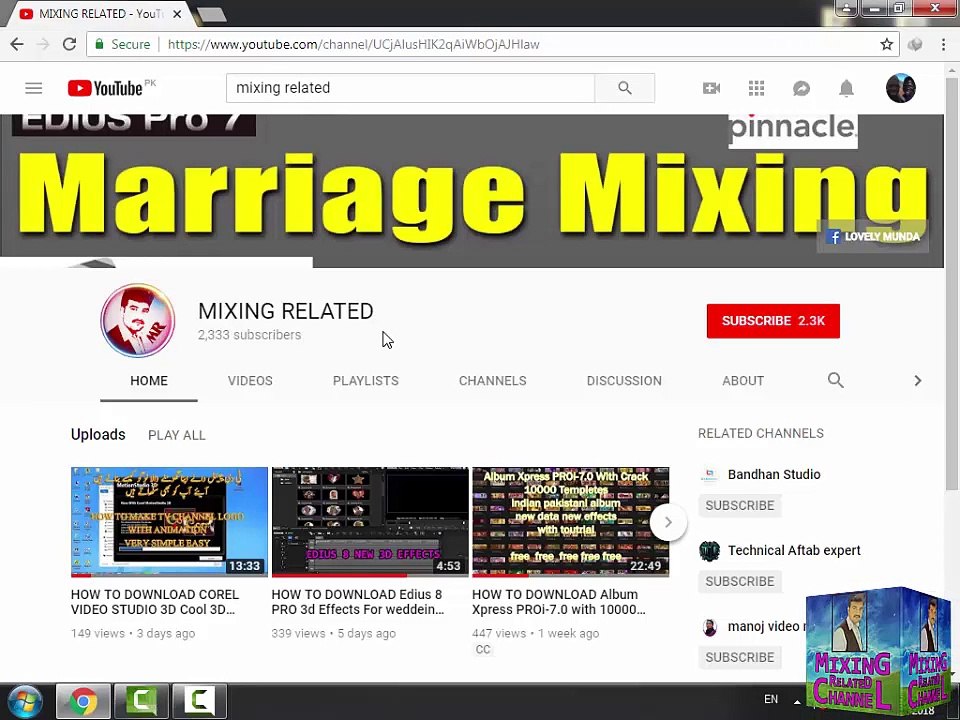Screen dimensions: 960x720
Task: Switch to the DISCUSSION tab
Action: click(x=624, y=381)
